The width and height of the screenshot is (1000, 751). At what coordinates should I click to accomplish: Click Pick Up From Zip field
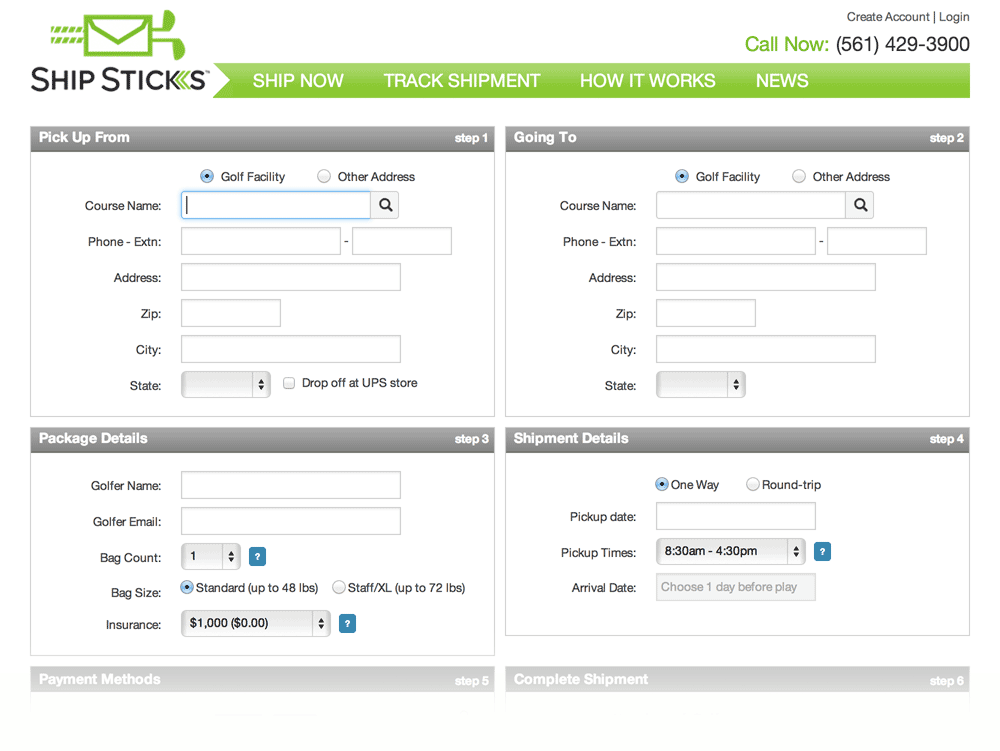231,313
